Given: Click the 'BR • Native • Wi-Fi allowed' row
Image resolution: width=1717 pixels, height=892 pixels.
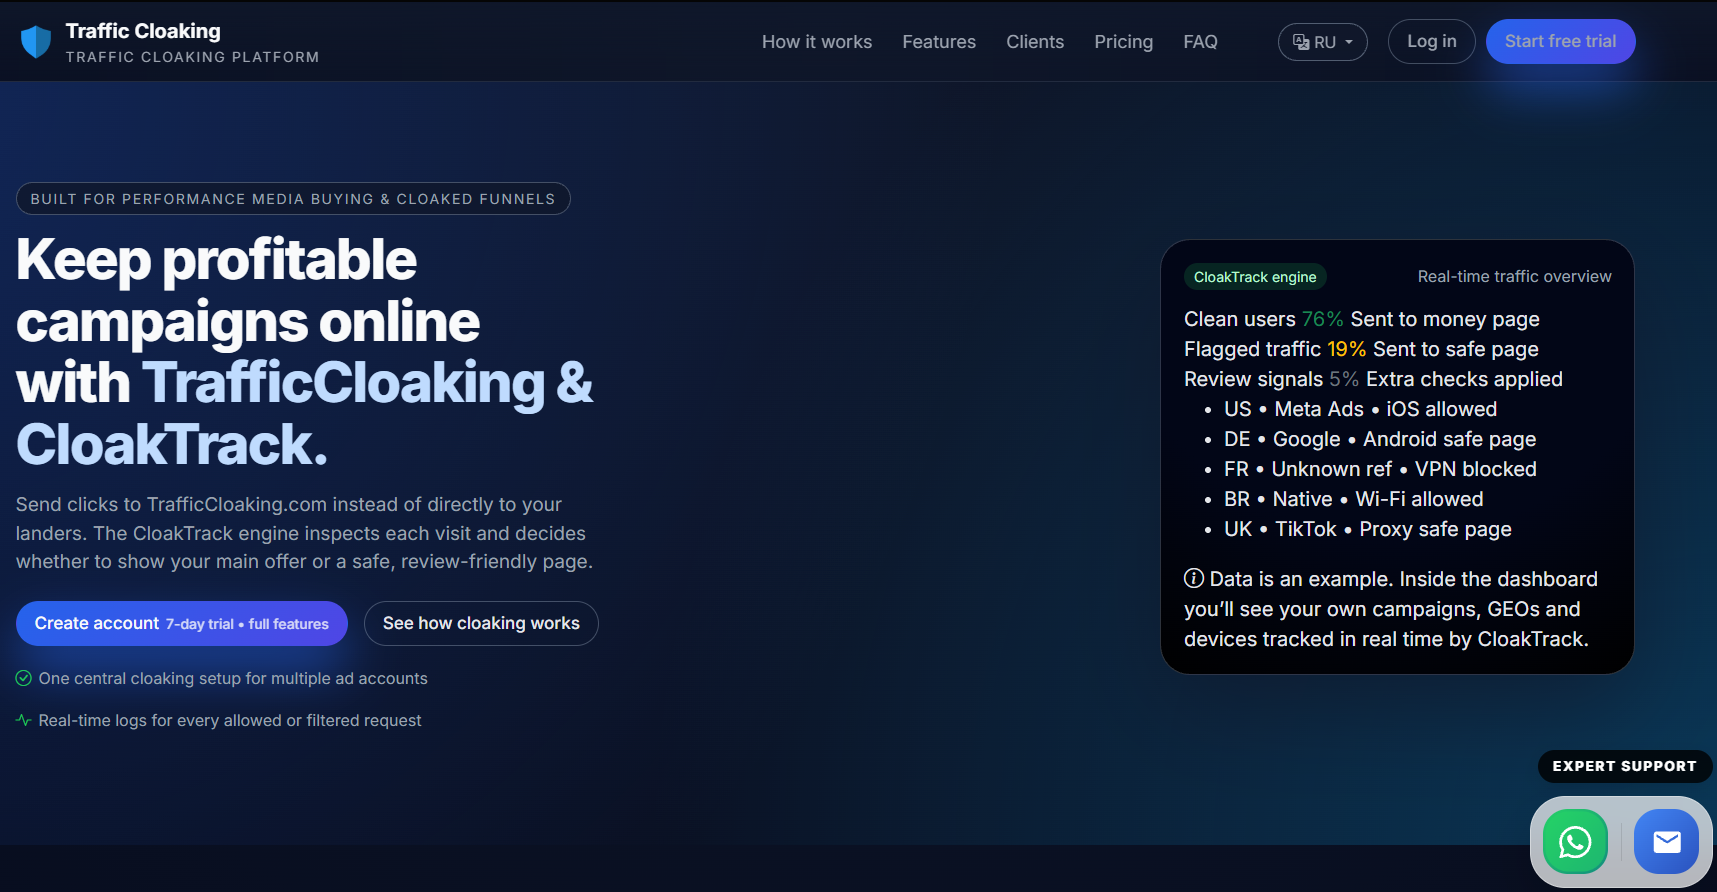Looking at the screenshot, I should pos(1354,499).
